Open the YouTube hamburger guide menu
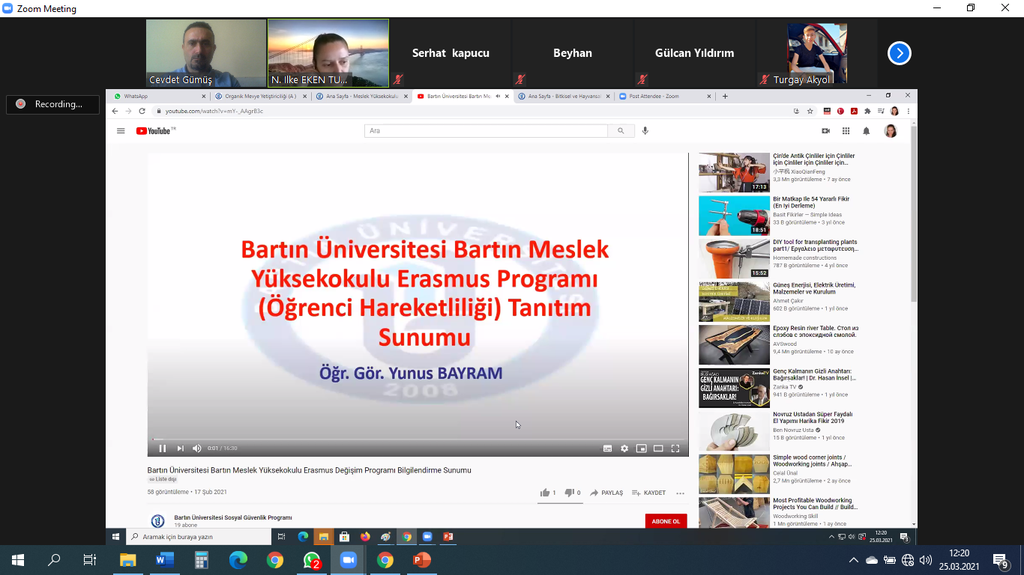Viewport: 1024px width, 575px height. [x=121, y=131]
